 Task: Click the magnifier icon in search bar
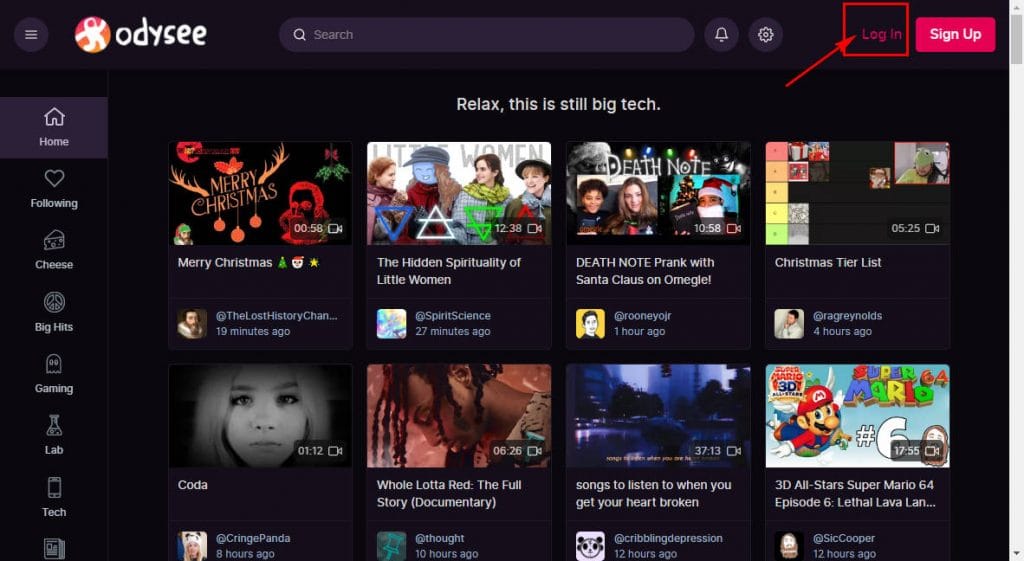coord(299,35)
